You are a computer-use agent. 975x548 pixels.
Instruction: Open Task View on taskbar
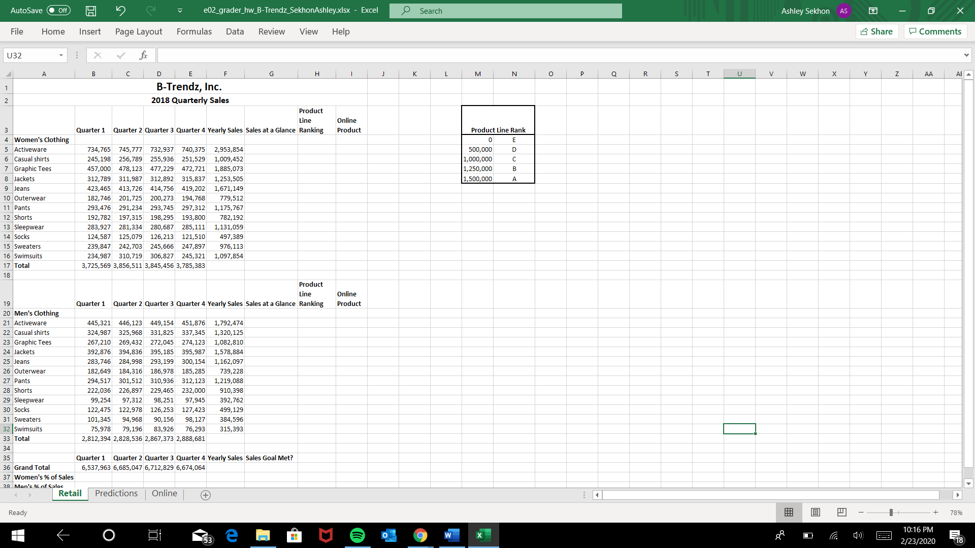pyautogui.click(x=154, y=536)
